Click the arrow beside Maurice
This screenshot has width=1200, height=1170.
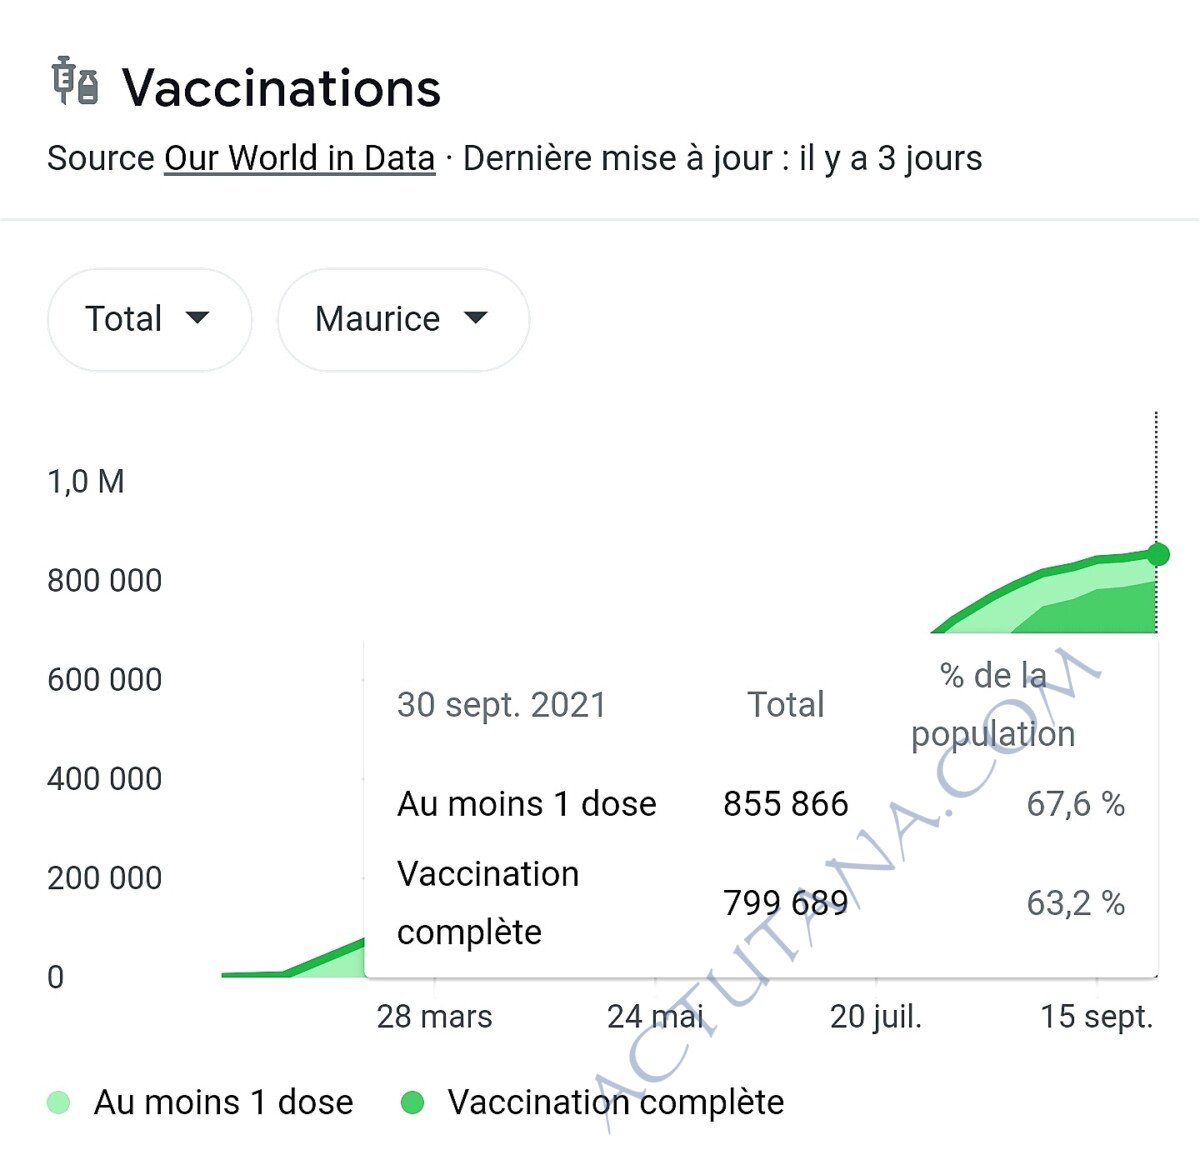pos(476,318)
